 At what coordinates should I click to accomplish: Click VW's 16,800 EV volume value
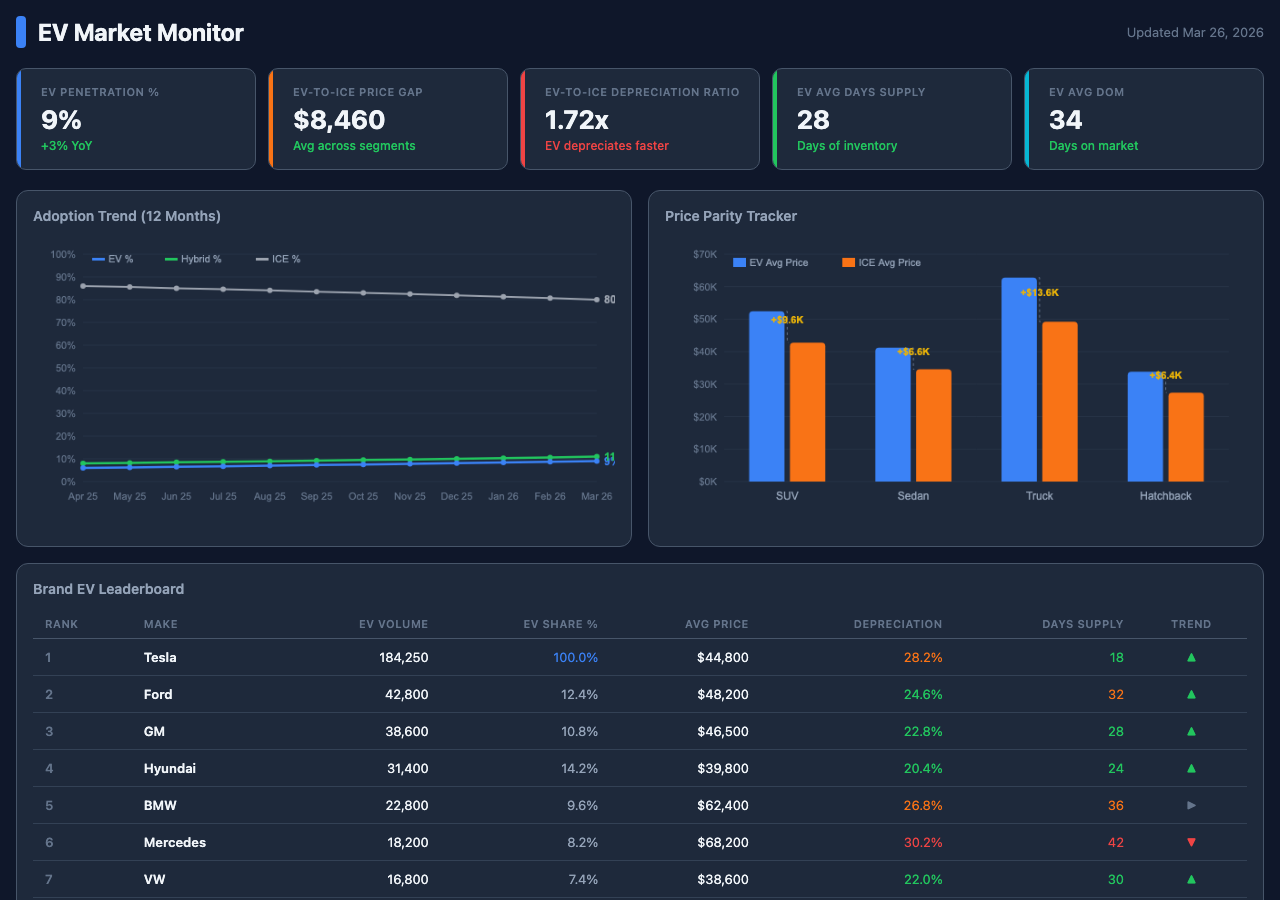click(x=408, y=880)
